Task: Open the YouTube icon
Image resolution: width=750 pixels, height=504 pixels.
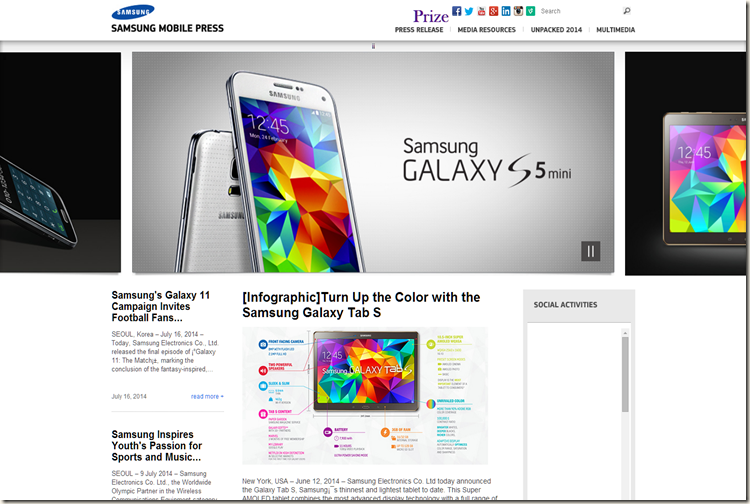Action: (x=481, y=11)
